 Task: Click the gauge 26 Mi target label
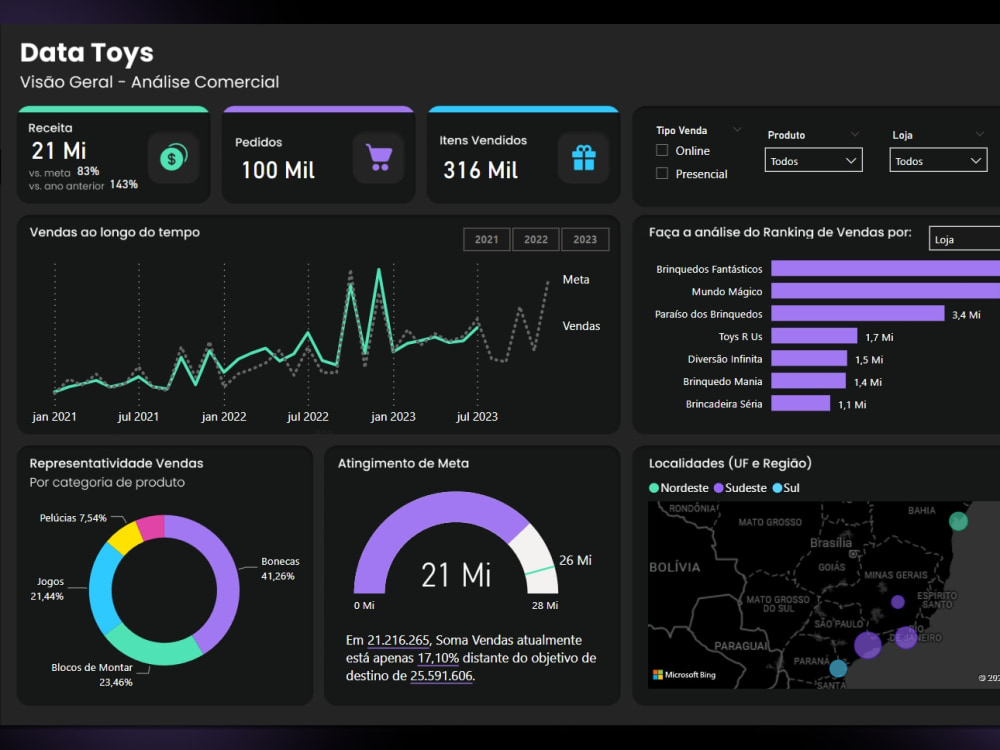point(575,560)
